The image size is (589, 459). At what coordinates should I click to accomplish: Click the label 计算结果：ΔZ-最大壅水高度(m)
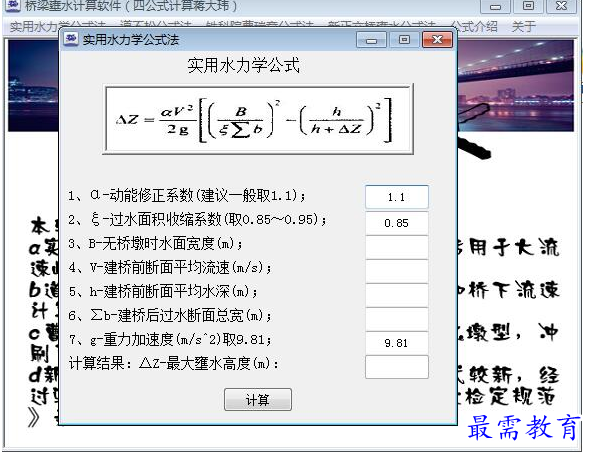(174, 364)
